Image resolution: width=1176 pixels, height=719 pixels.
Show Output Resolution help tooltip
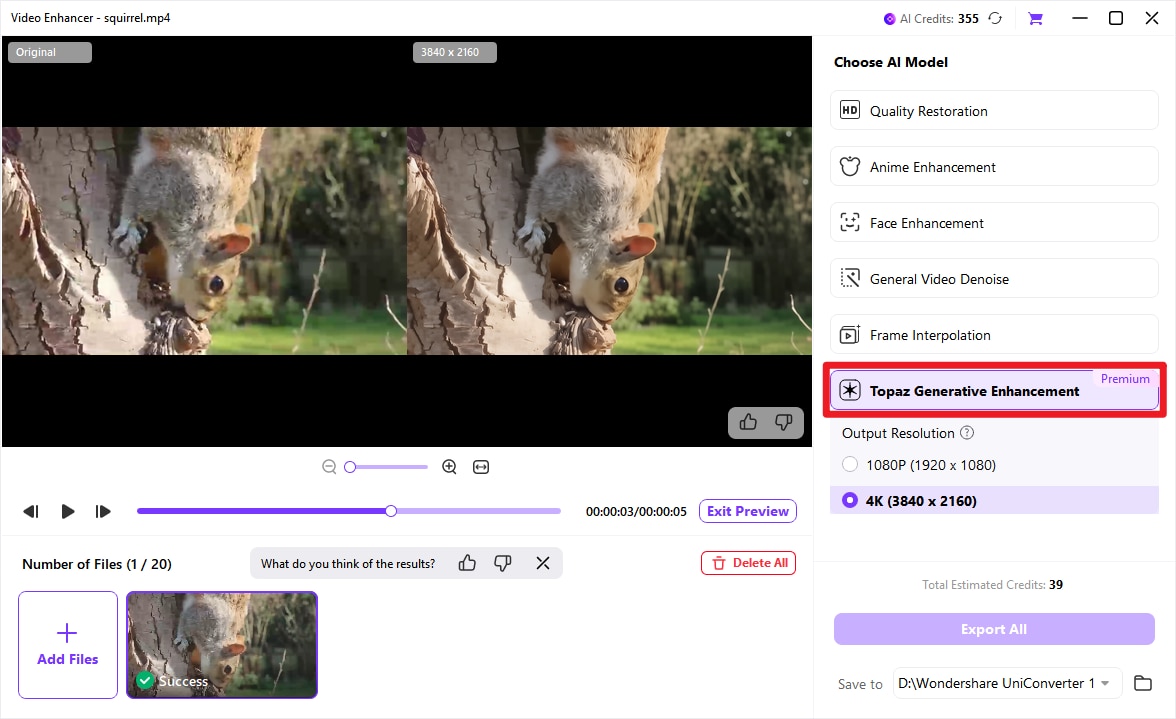(x=968, y=433)
